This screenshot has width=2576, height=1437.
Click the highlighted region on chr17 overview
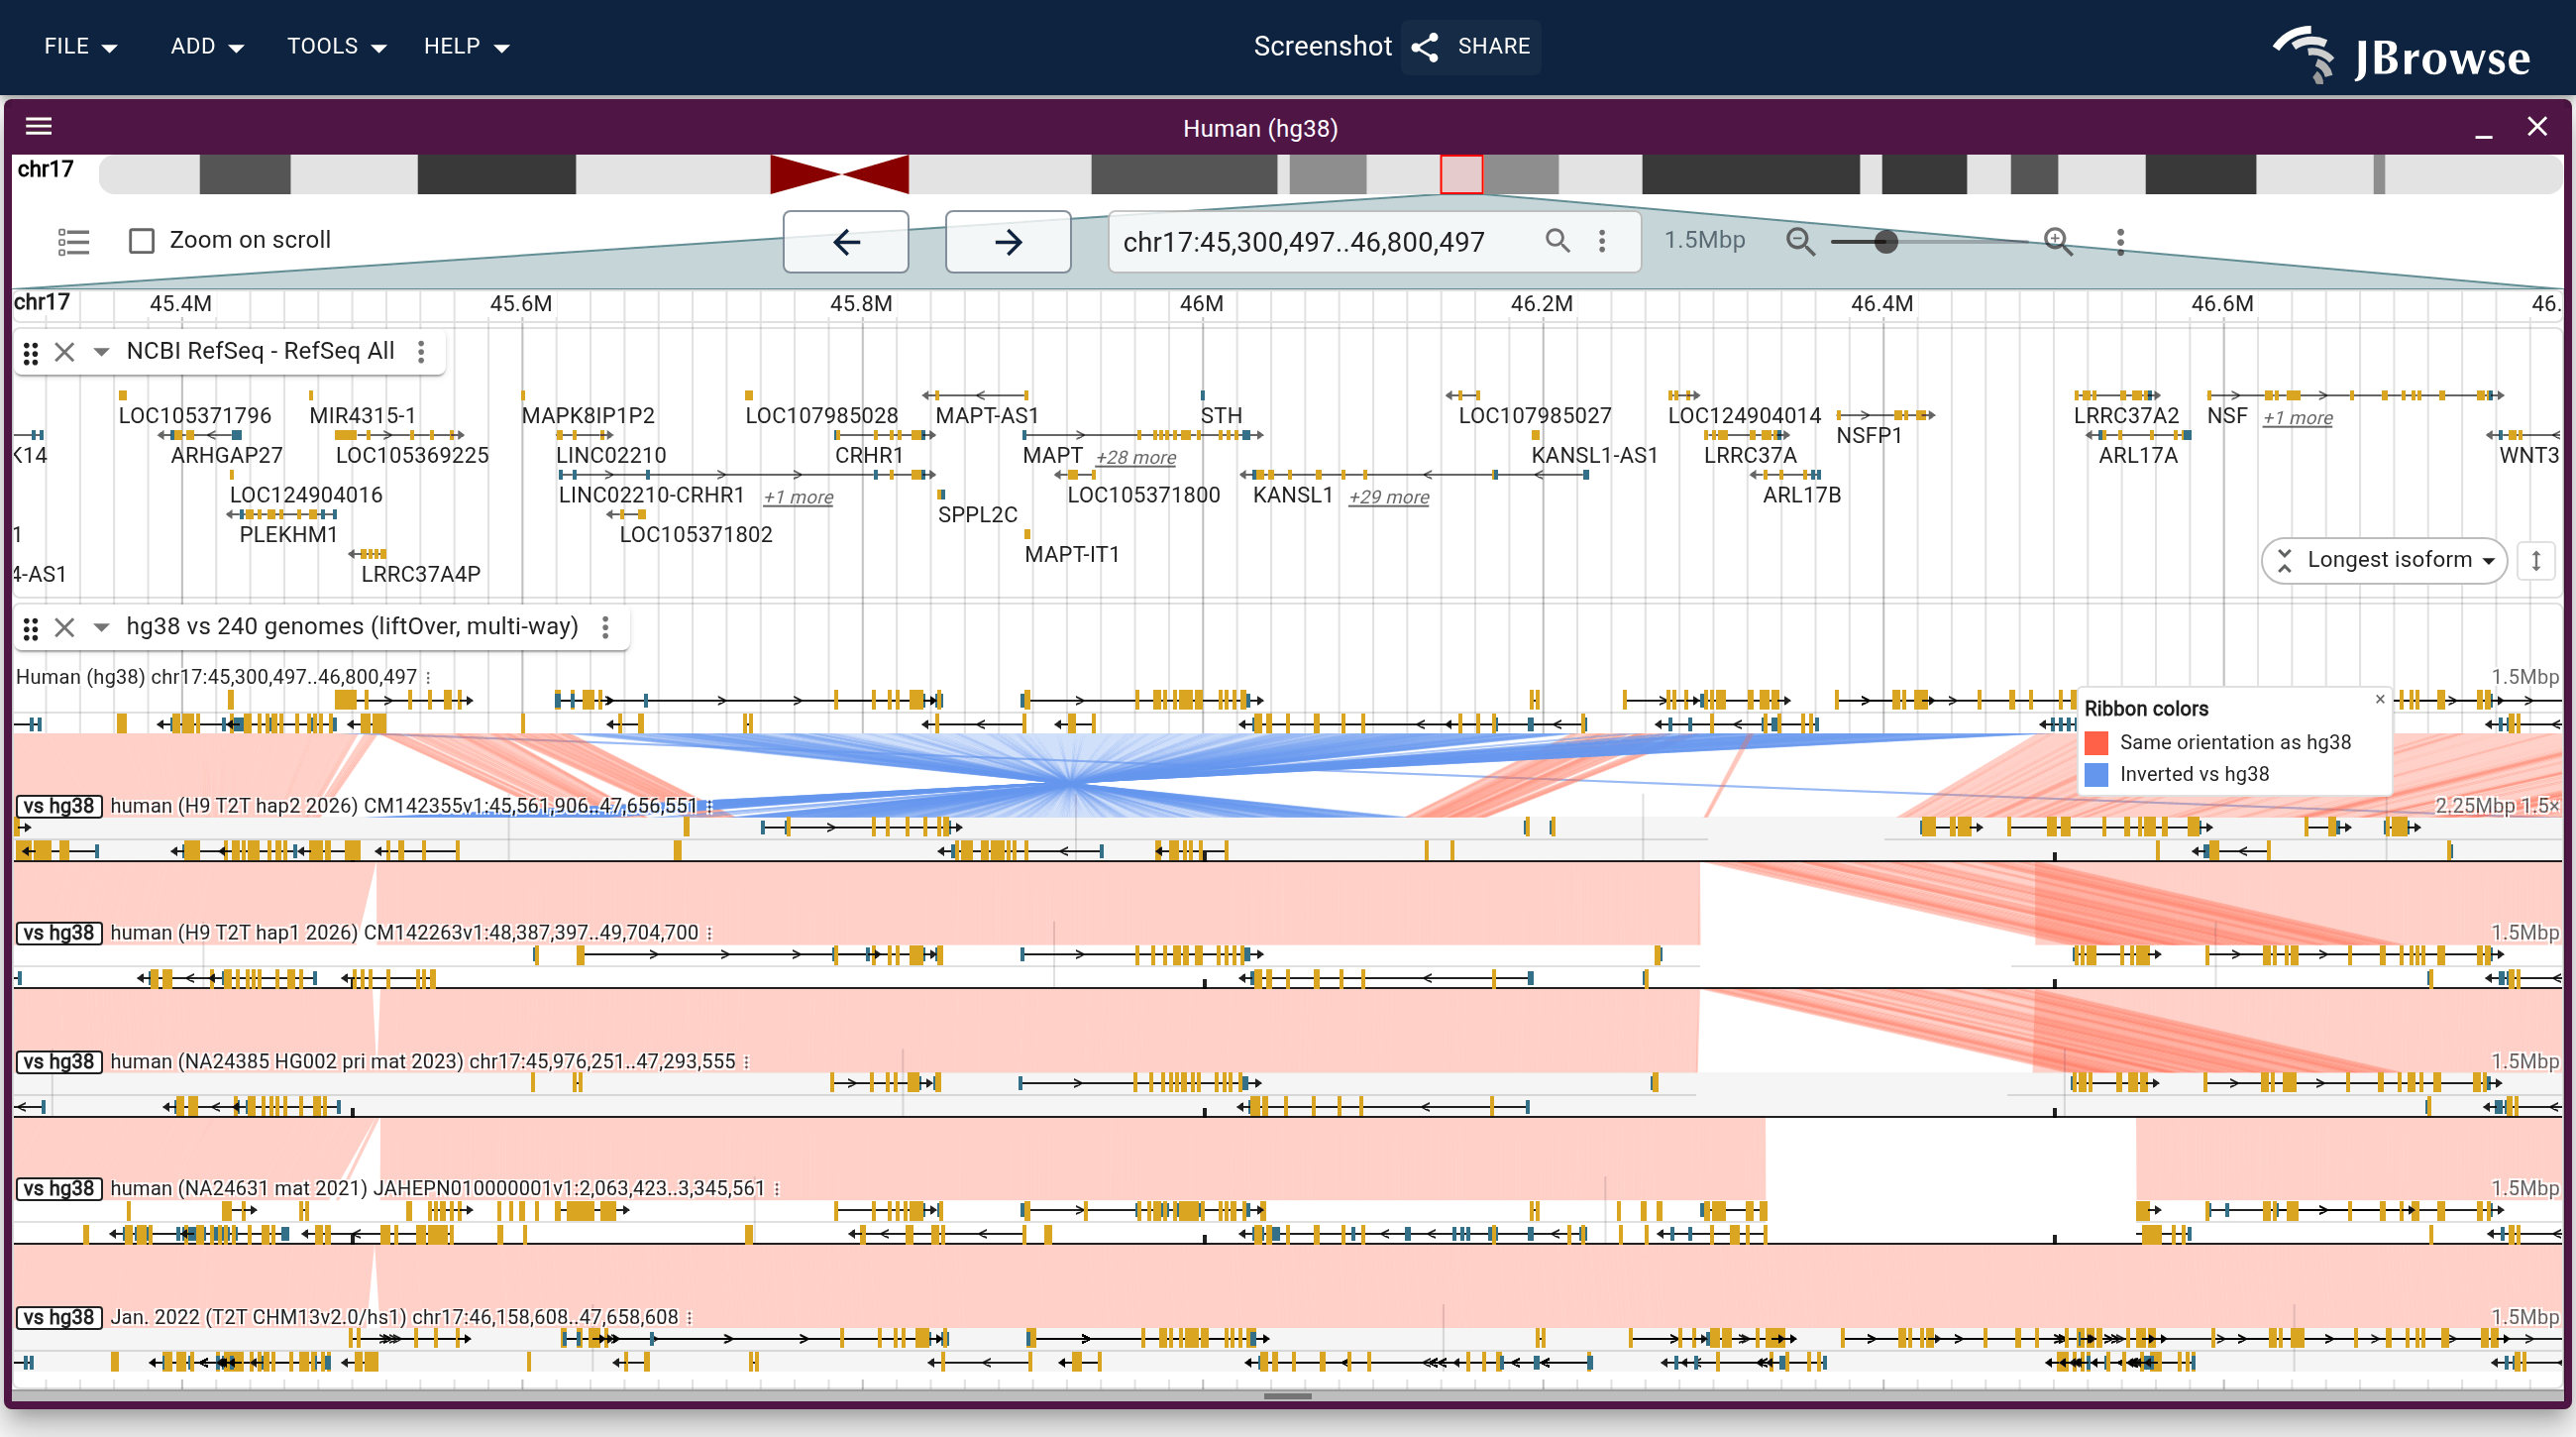(x=1461, y=174)
